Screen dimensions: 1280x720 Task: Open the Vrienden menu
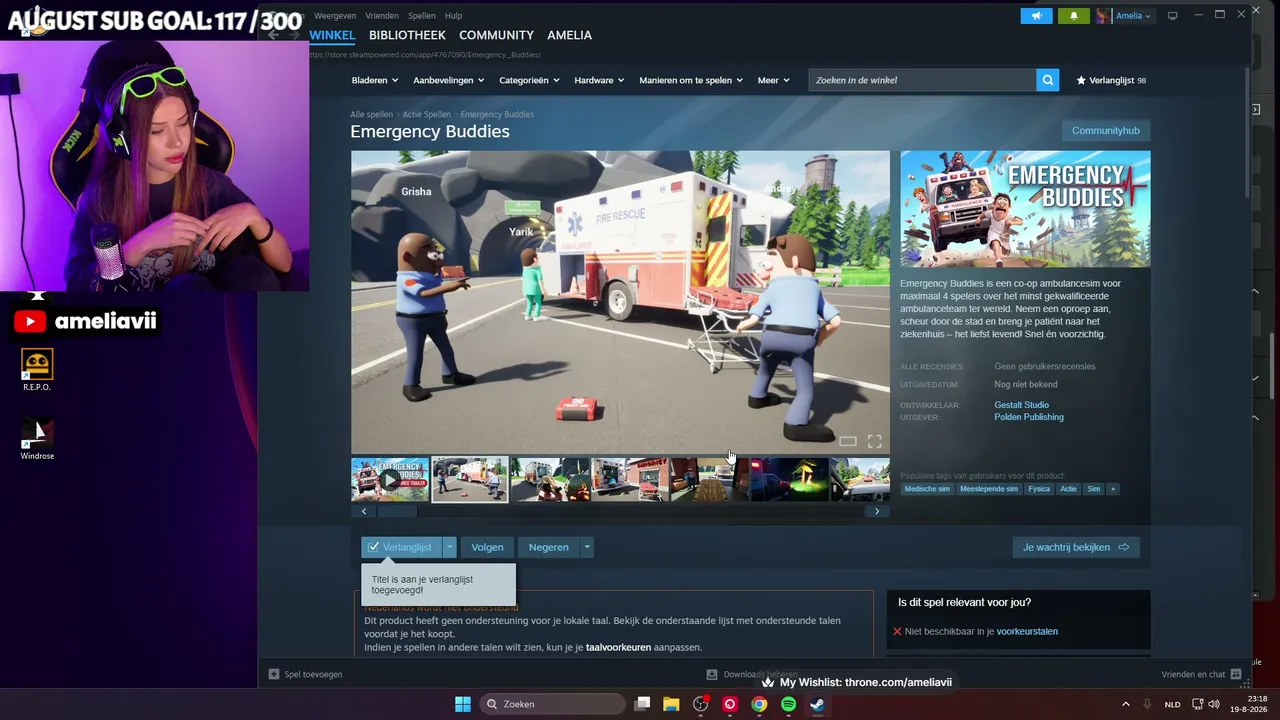click(382, 16)
